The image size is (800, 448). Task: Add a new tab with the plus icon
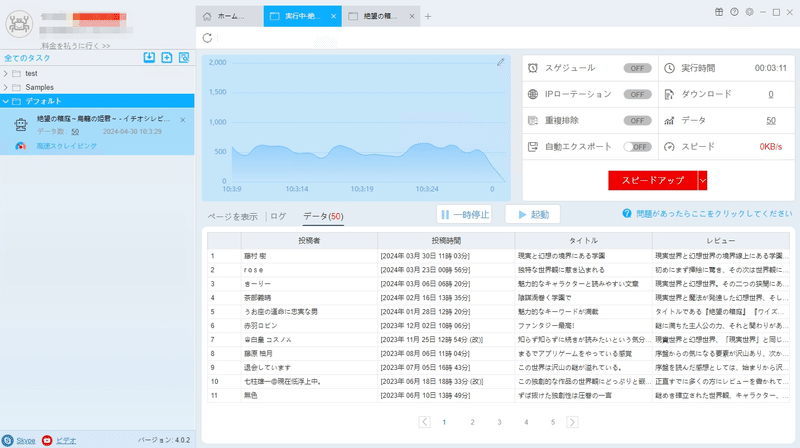(428, 16)
